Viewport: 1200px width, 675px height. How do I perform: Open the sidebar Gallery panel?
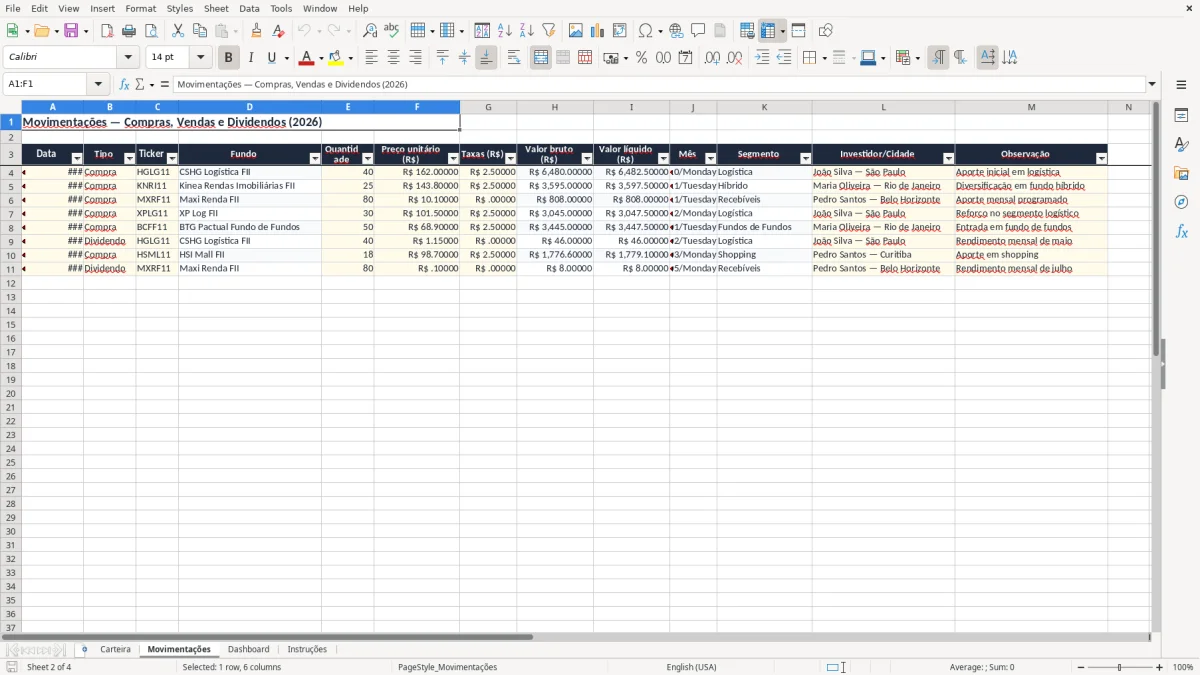(1181, 174)
